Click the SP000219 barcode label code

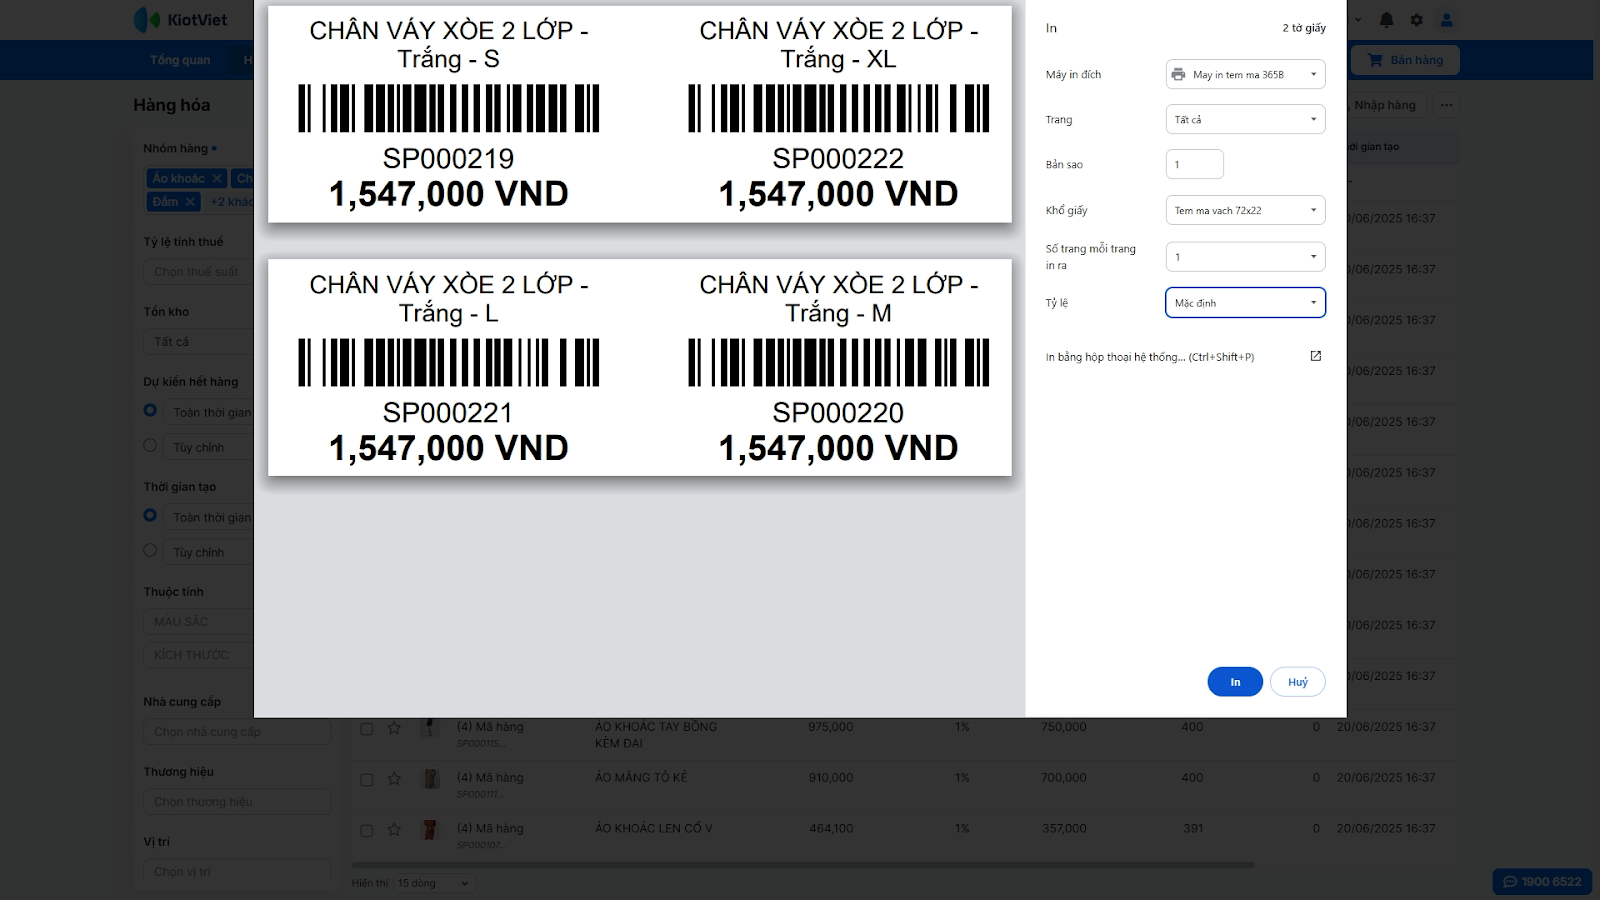coord(448,159)
